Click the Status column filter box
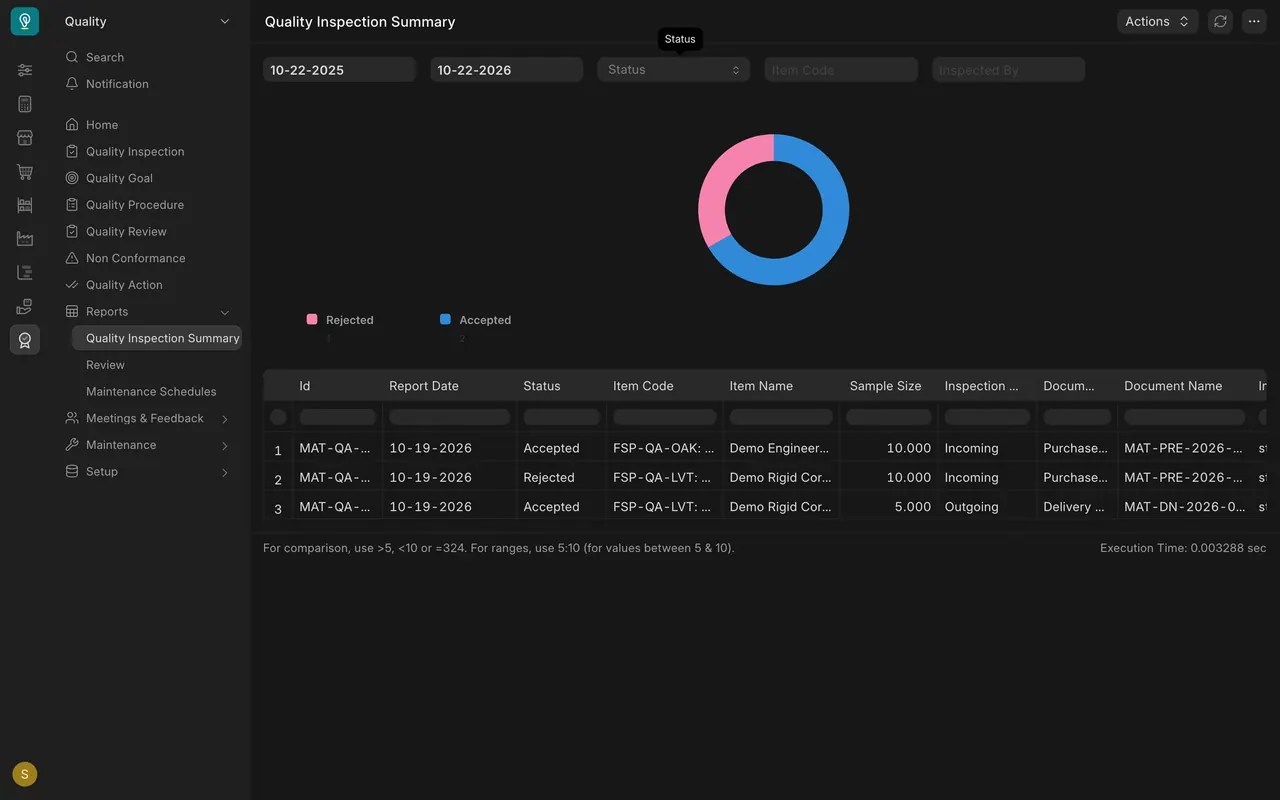Screen dimensions: 1280x800 [x=562, y=417]
